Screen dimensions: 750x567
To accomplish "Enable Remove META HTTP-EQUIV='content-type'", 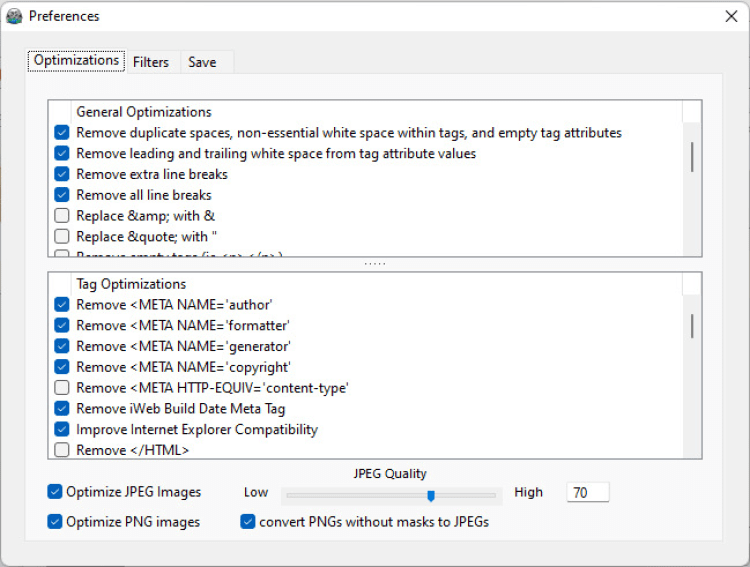I will pos(62,388).
